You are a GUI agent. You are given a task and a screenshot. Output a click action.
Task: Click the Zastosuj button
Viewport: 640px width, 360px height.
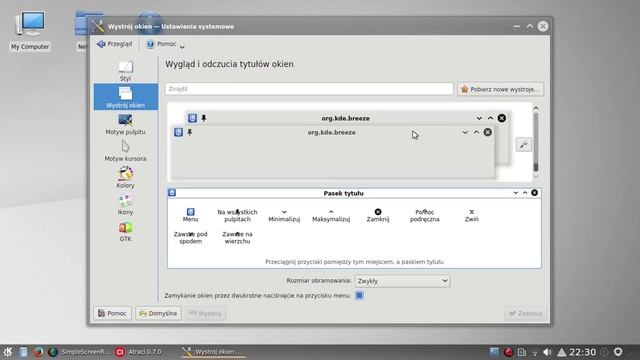(526, 313)
